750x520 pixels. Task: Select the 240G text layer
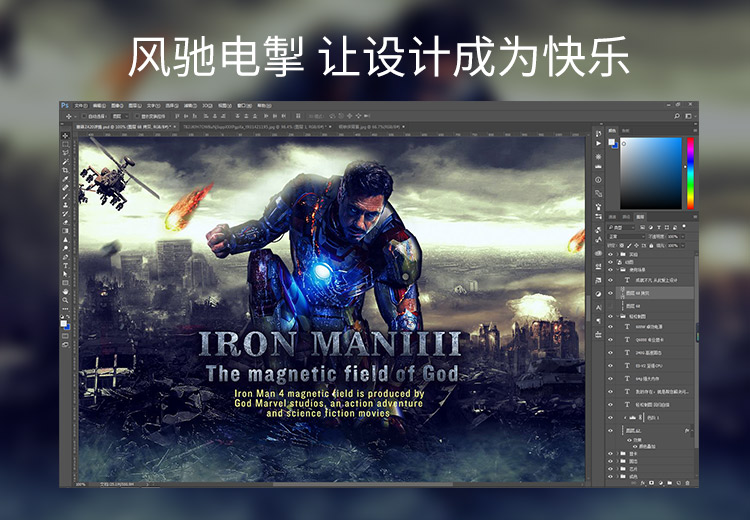pos(653,353)
